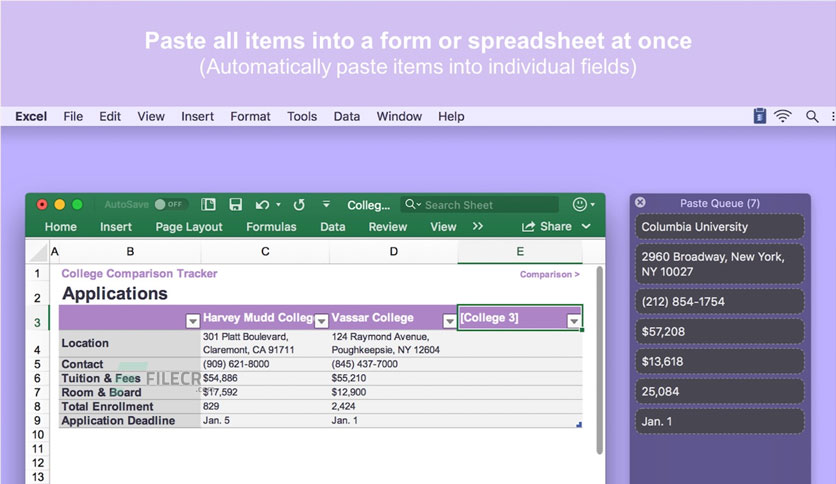836x484 pixels.
Task: Open the Edit menu
Action: click(x=110, y=116)
